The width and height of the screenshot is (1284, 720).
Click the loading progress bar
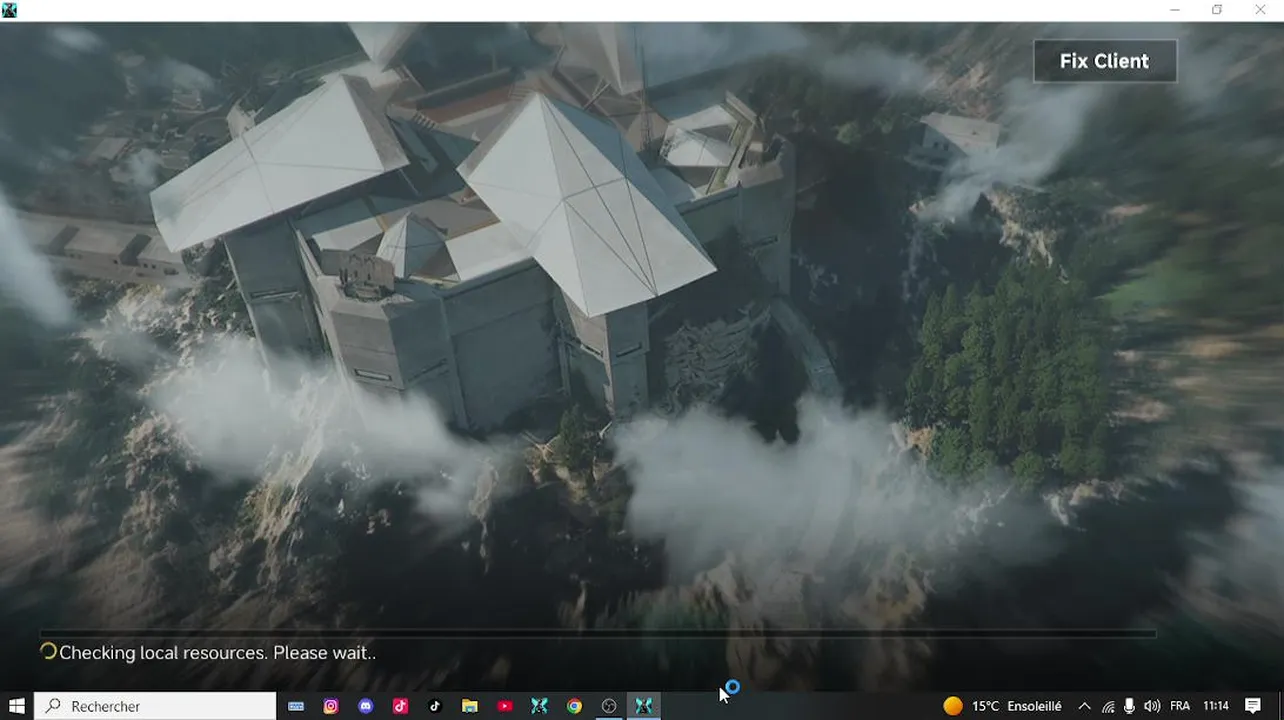coord(598,633)
